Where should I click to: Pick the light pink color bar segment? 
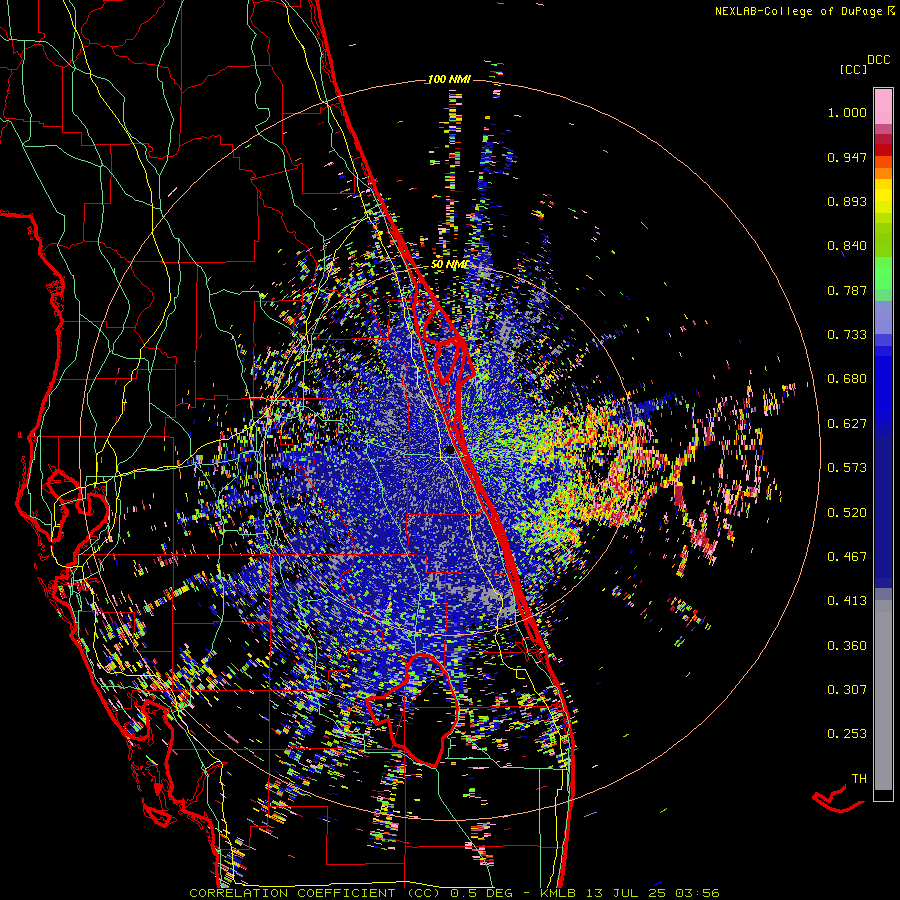883,106
